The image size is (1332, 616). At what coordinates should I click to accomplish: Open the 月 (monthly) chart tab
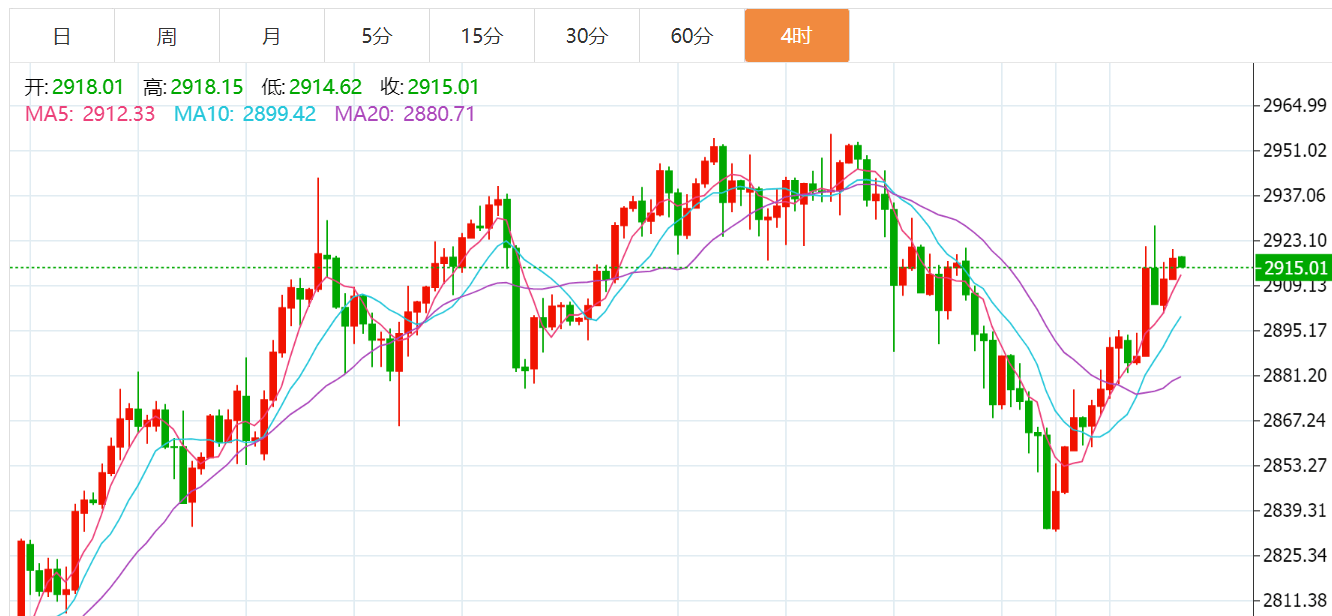click(x=272, y=37)
